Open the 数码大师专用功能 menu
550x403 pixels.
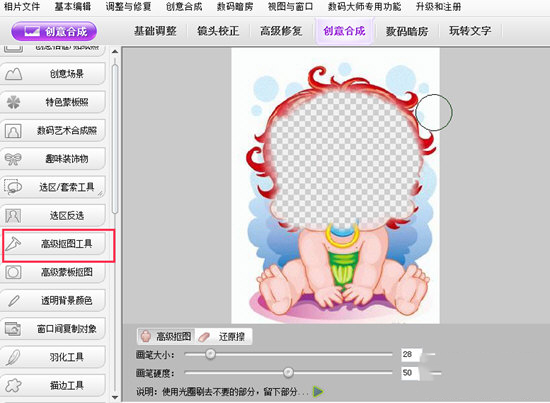[364, 7]
